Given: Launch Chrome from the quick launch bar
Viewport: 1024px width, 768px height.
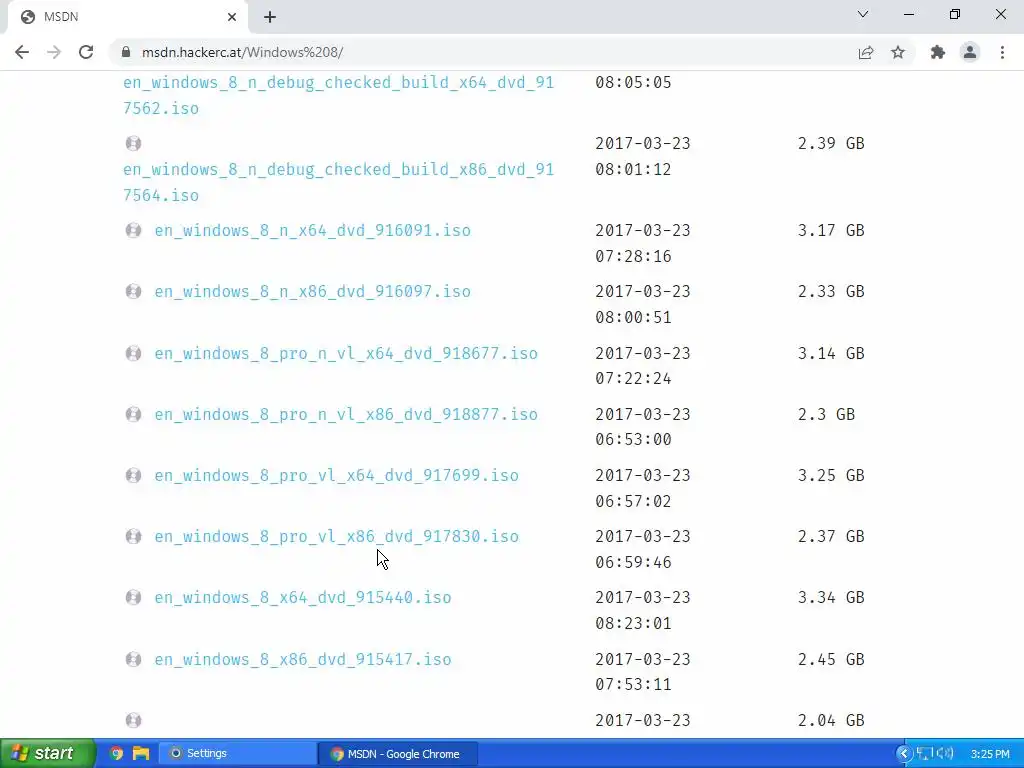Looking at the screenshot, I should [116, 754].
